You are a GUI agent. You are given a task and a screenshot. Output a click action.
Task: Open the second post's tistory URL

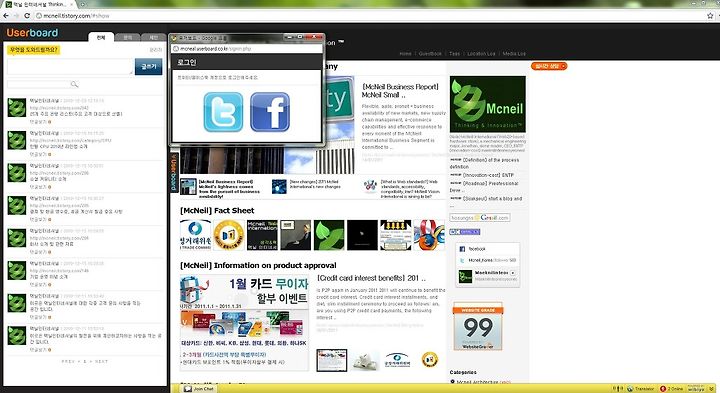70,140
